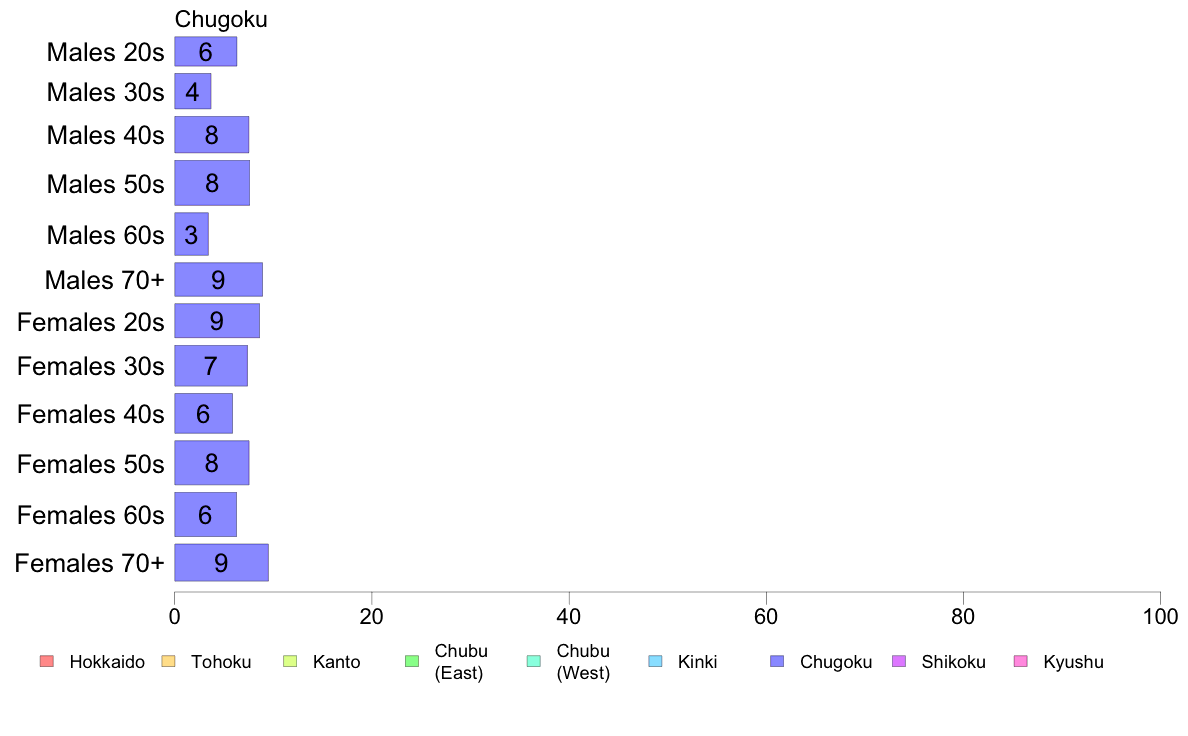The image size is (1188, 736).
Task: Click the Kyushu legend label
Action: tap(1073, 662)
